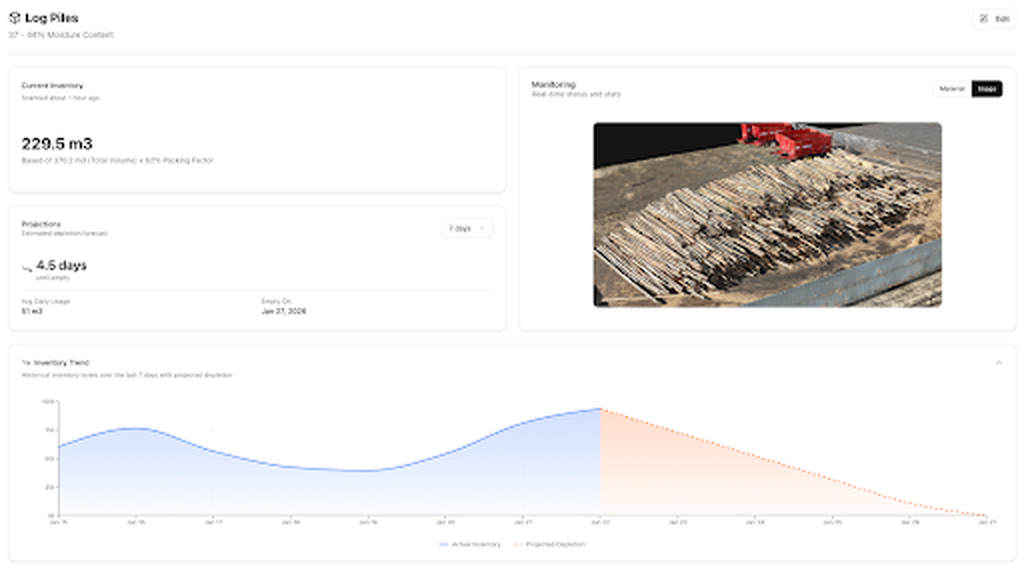Open the 7 days projection dropdown

pos(467,229)
